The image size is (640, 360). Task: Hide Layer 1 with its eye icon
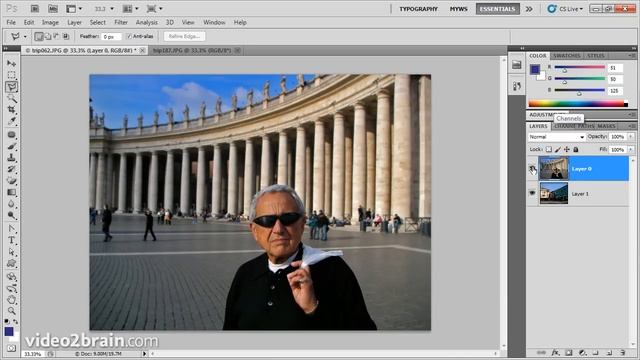point(532,193)
